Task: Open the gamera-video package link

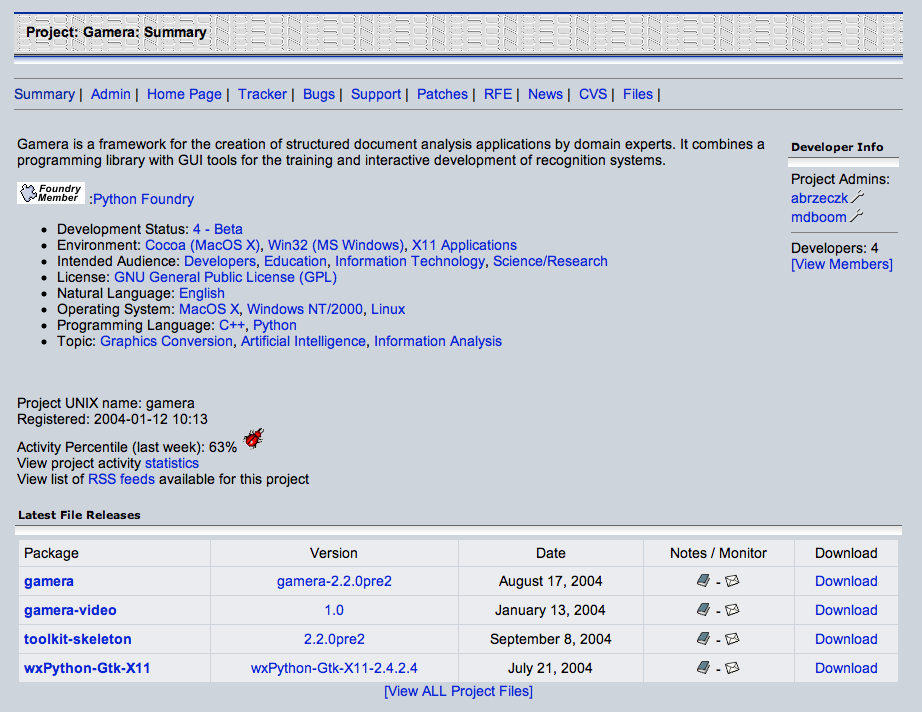Action: click(70, 610)
